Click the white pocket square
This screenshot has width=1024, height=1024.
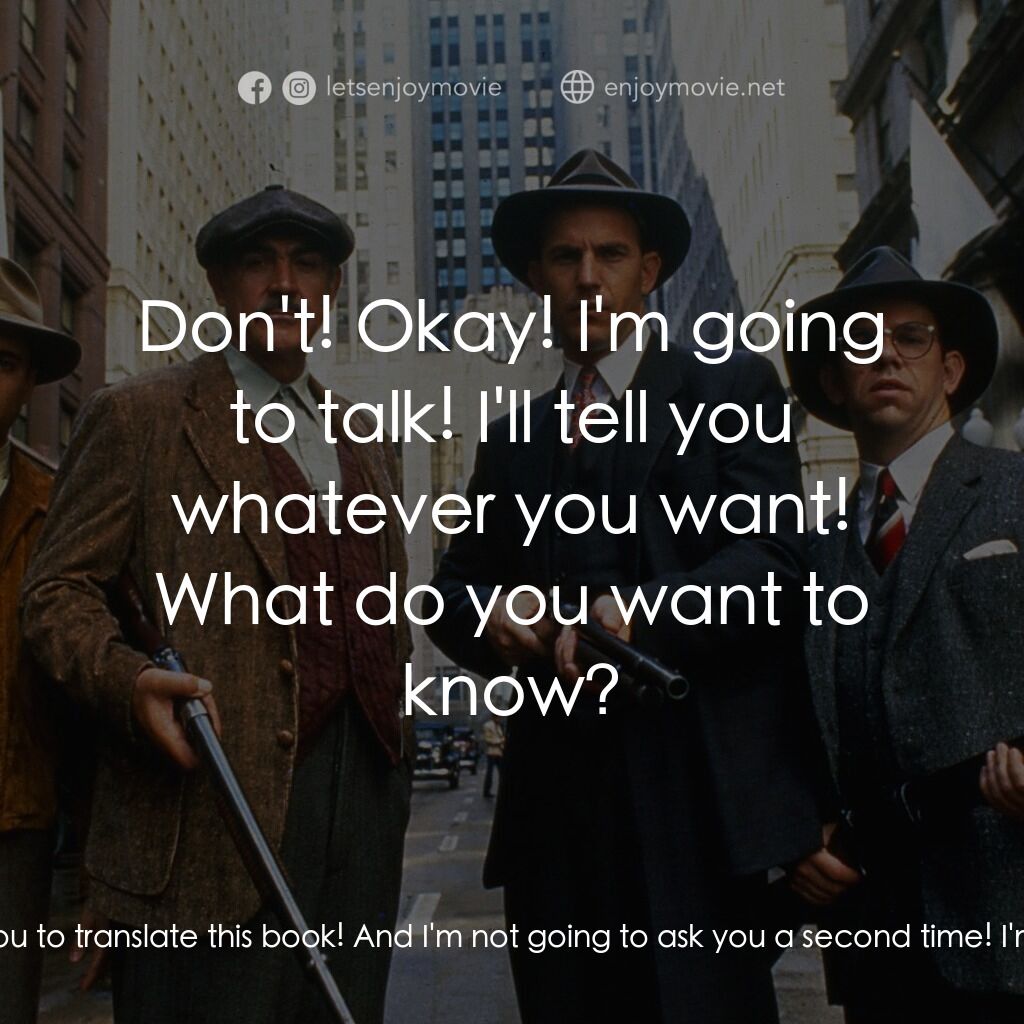[991, 549]
